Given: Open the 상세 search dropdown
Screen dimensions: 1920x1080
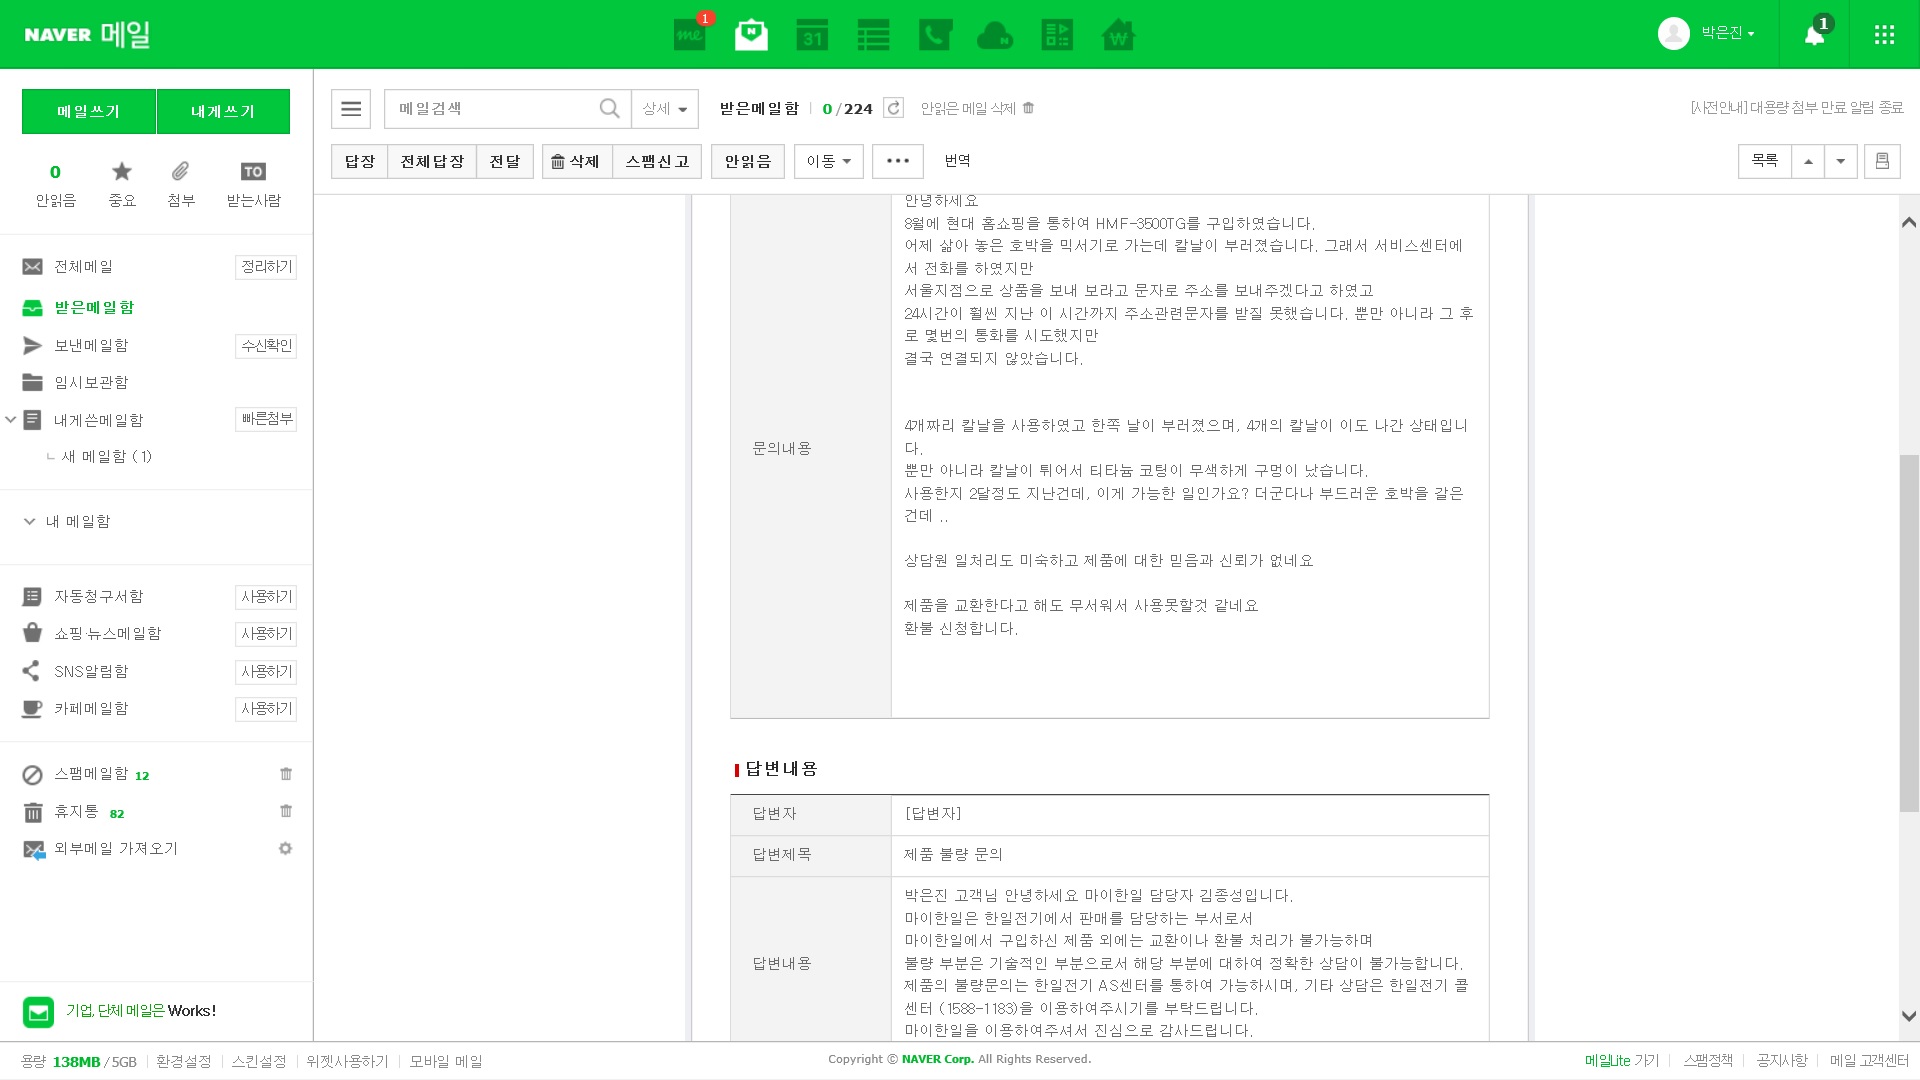Looking at the screenshot, I should point(665,108).
